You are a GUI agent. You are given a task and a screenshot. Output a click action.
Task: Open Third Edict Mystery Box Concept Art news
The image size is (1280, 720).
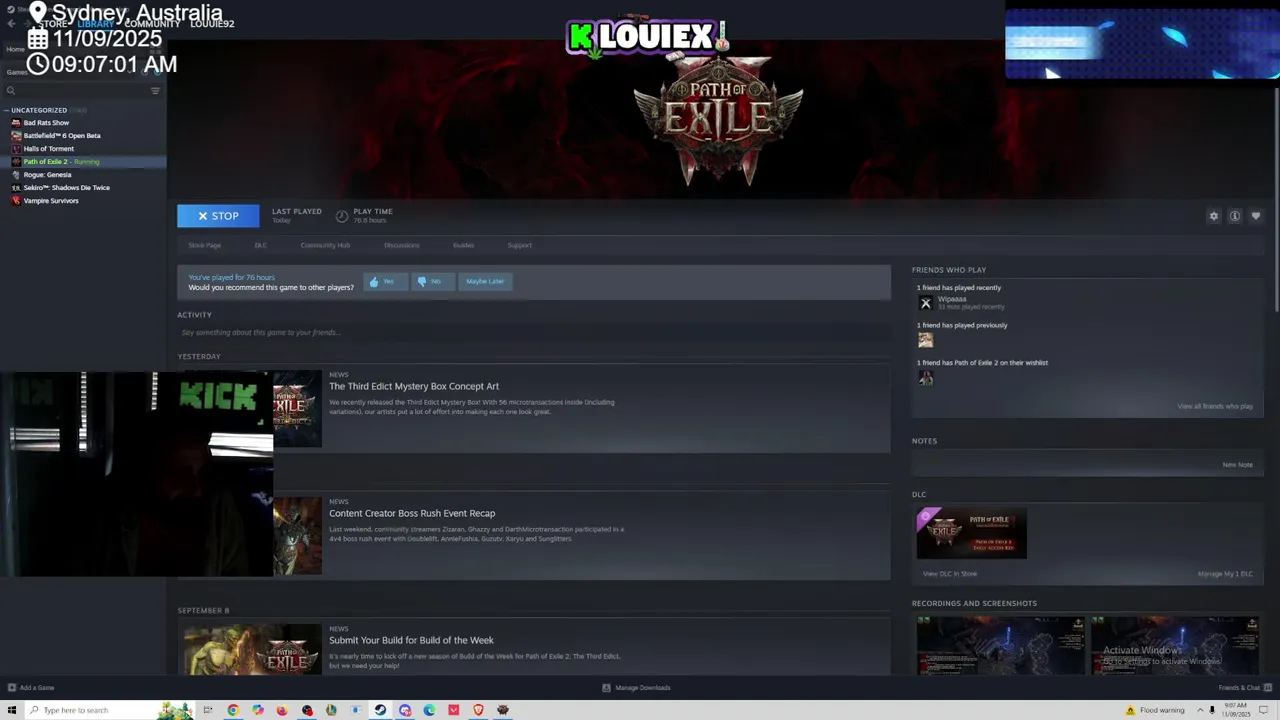(414, 386)
